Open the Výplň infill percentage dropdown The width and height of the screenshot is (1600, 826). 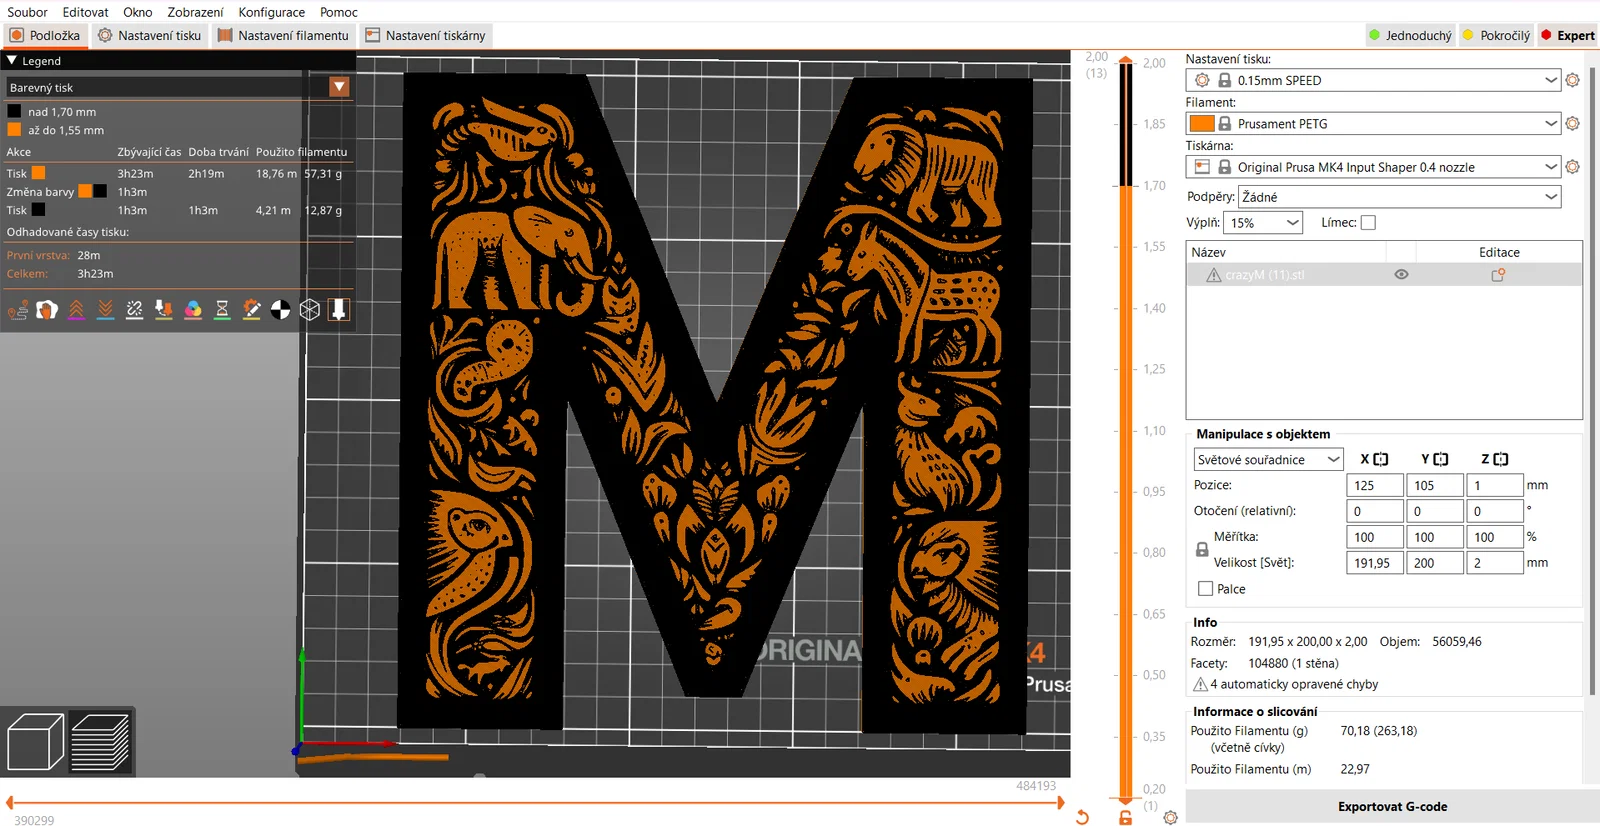tap(1264, 223)
